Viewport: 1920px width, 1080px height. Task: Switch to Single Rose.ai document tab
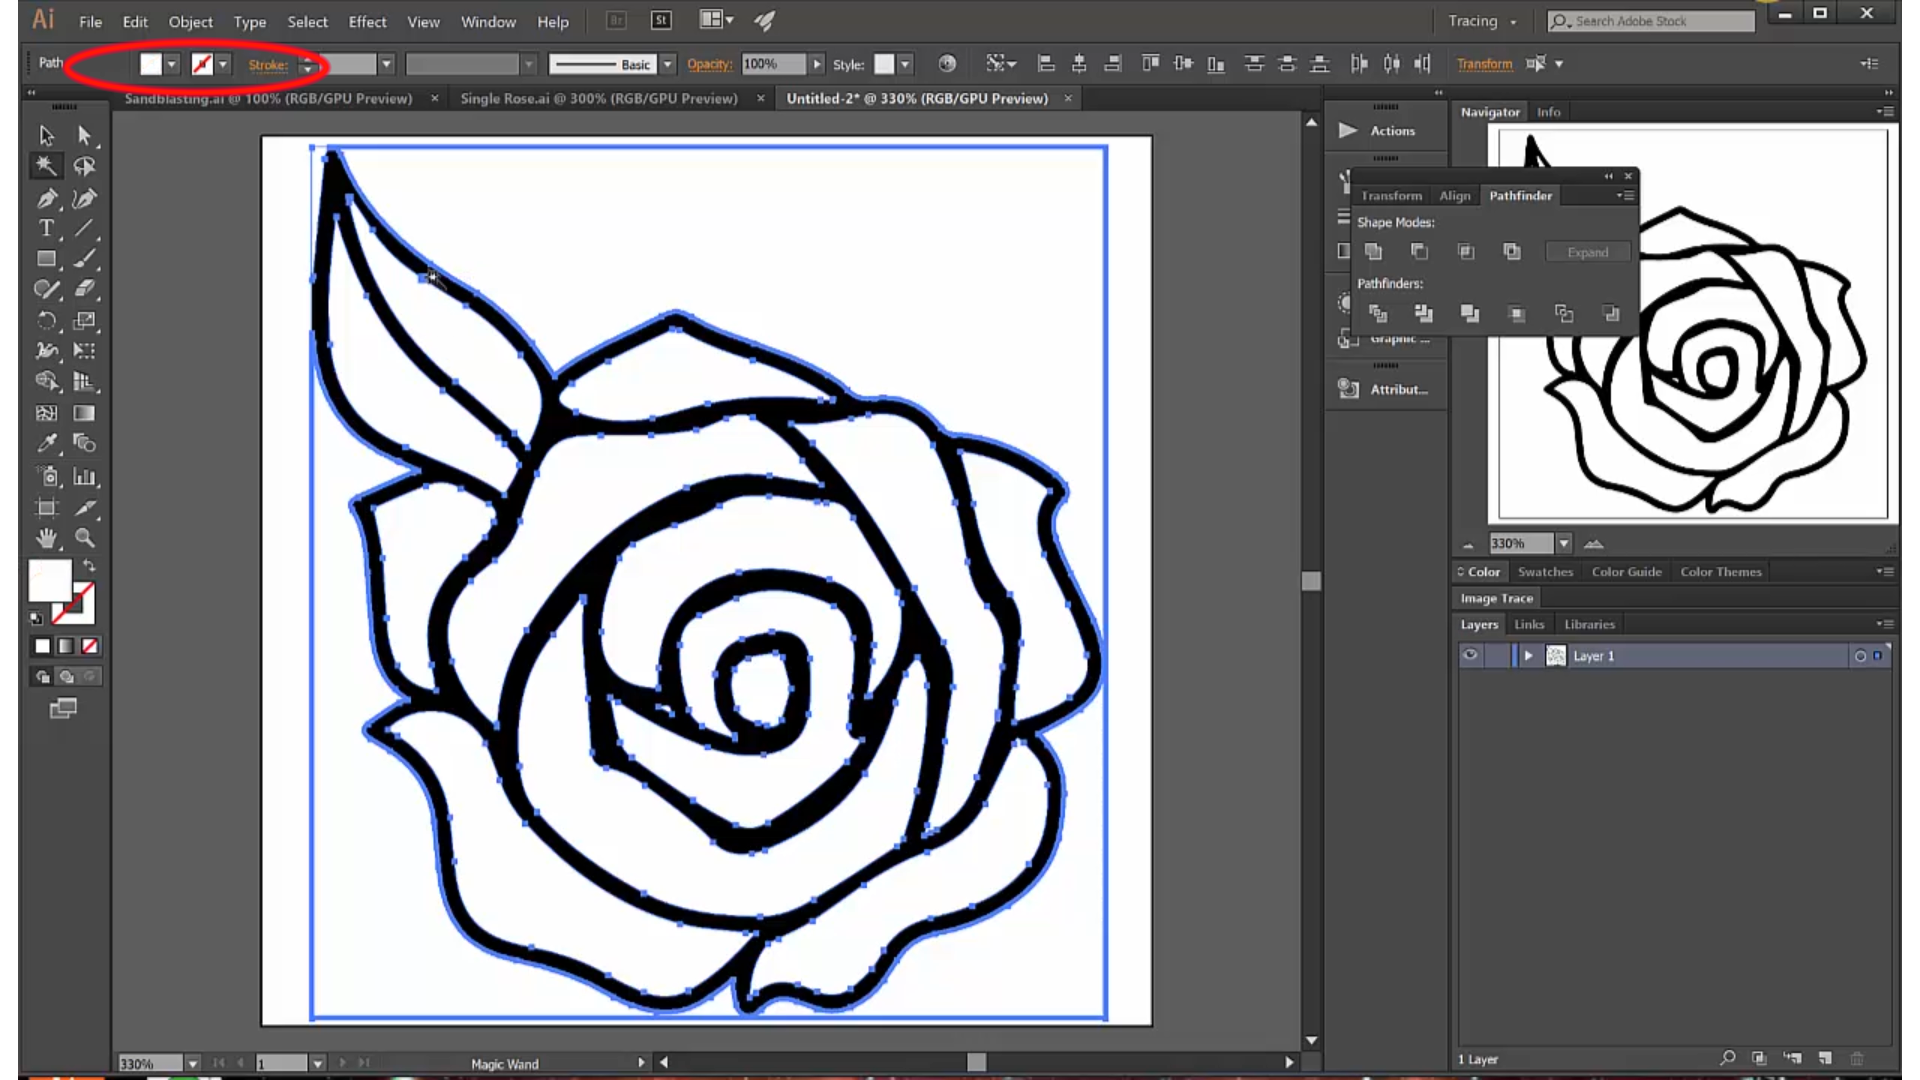[x=599, y=98]
